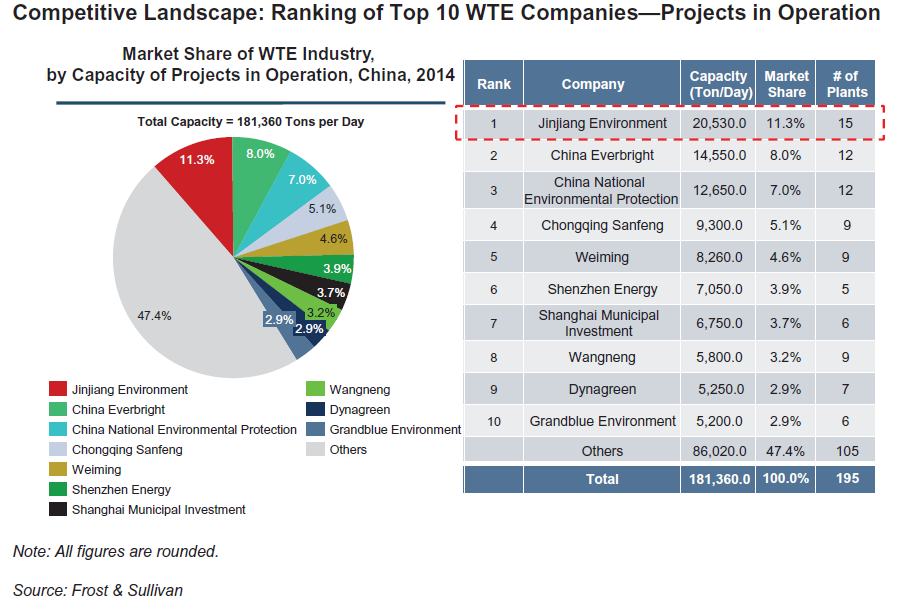Click the Dynagreen table cell

[x=602, y=389]
